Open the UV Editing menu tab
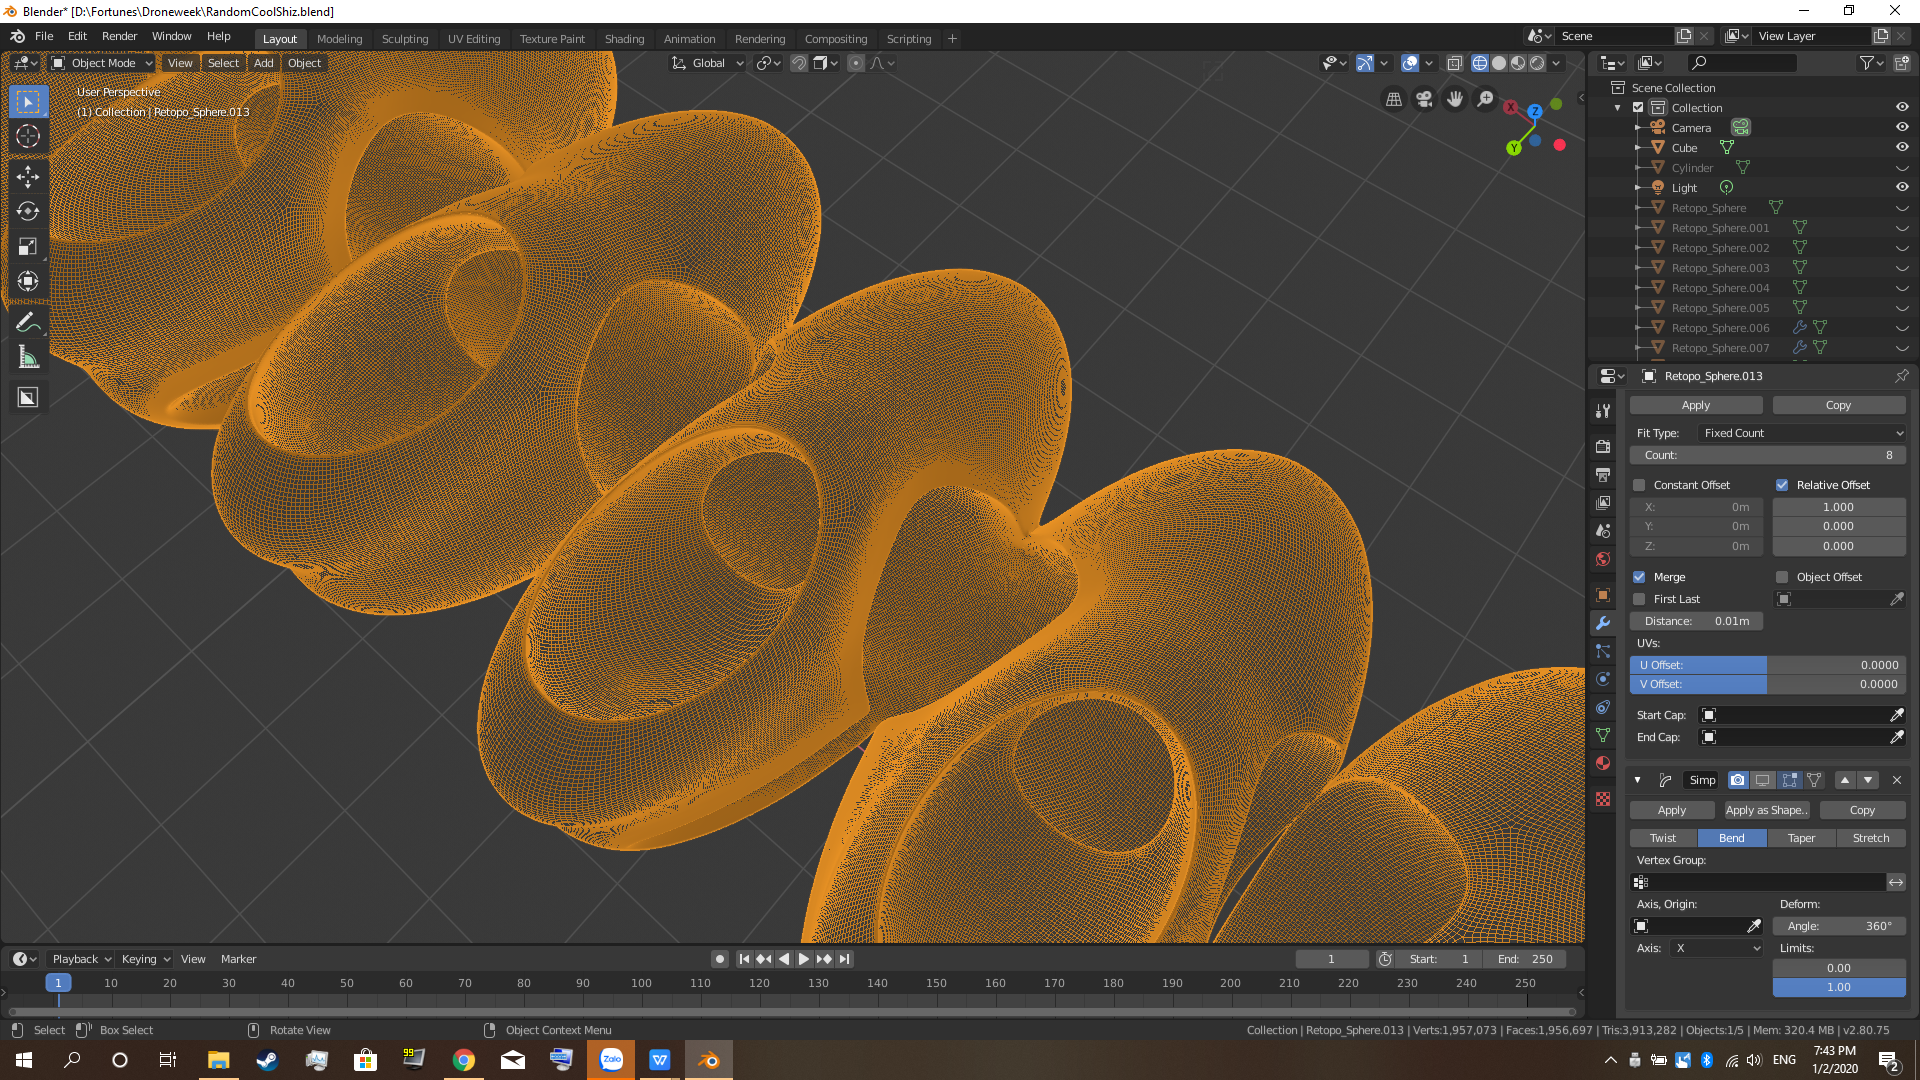This screenshot has height=1080, width=1920. click(472, 38)
